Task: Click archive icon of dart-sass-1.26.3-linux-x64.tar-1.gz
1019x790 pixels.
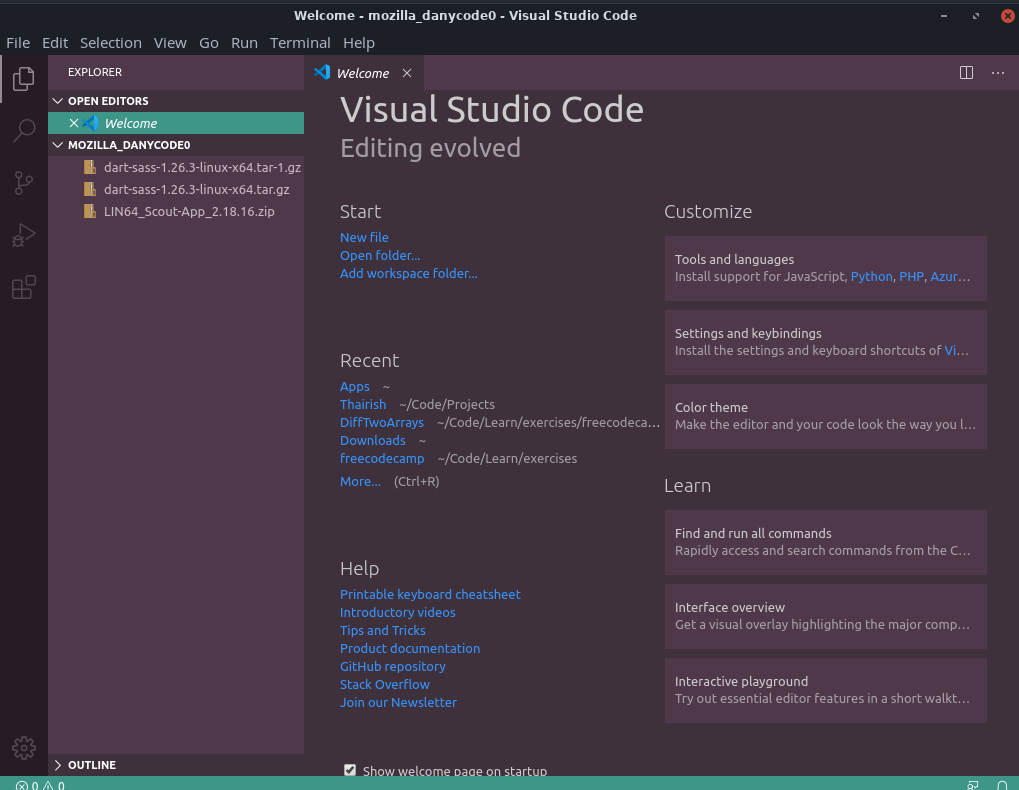Action: coord(90,167)
